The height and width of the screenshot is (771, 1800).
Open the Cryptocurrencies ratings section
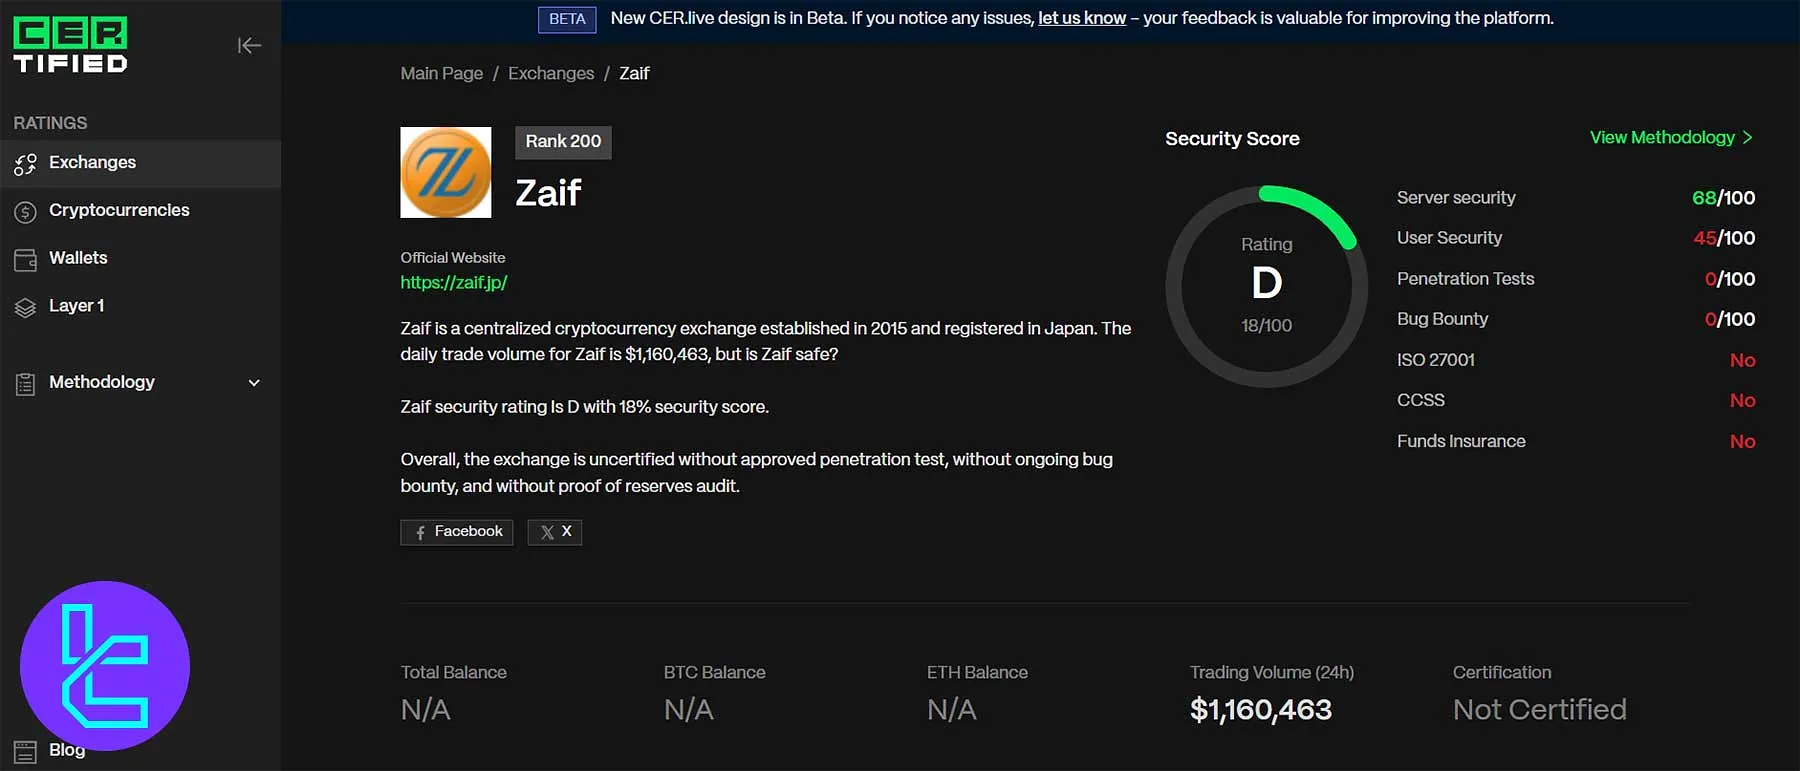point(140,211)
